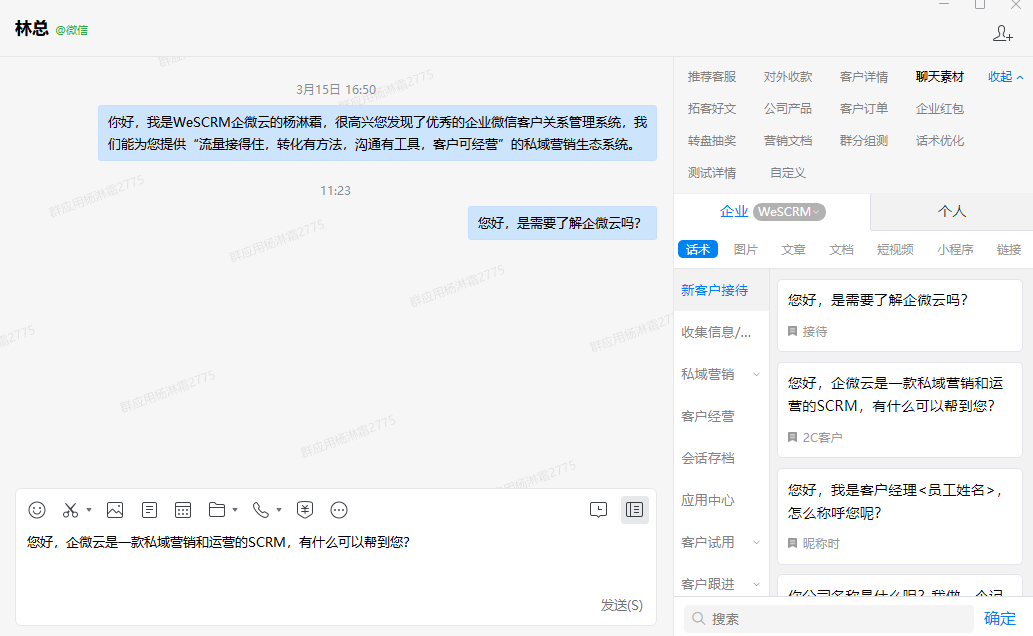The height and width of the screenshot is (636, 1033).
Task: Select the scissors screenshot tool
Action: click(70, 509)
